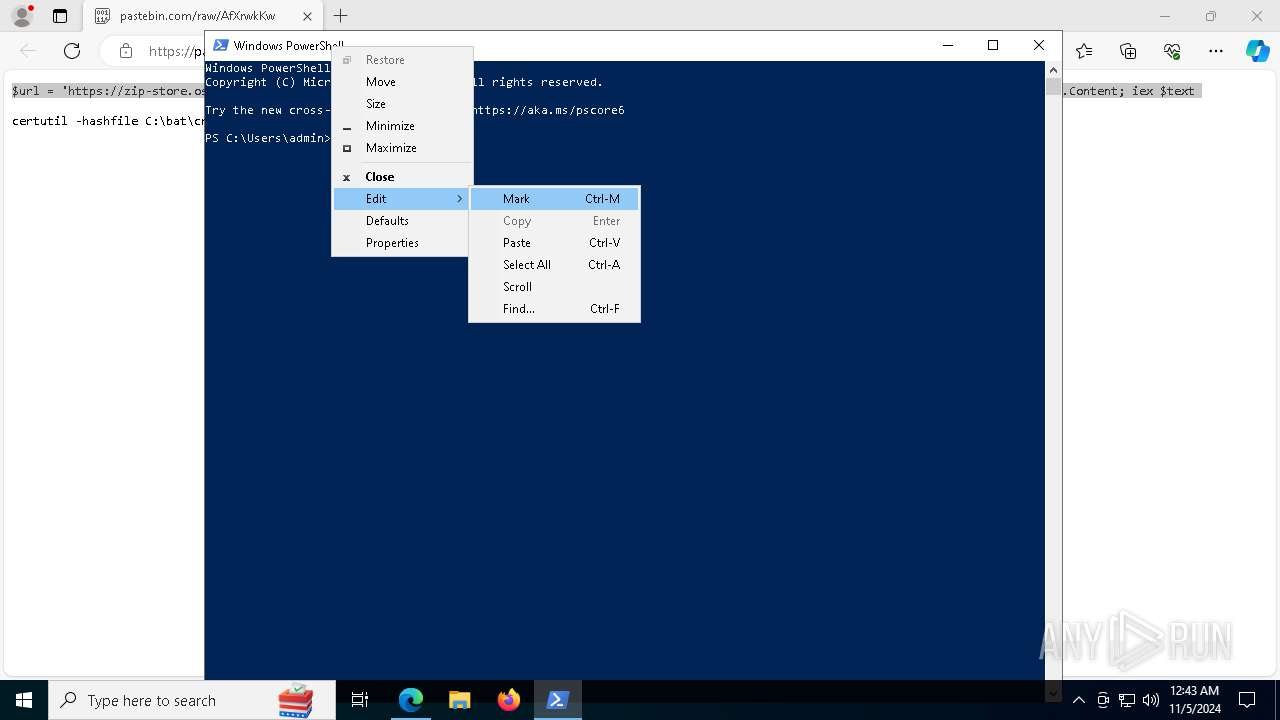
Task: Click the certutil -hashfile text line
Action: (x=108, y=121)
